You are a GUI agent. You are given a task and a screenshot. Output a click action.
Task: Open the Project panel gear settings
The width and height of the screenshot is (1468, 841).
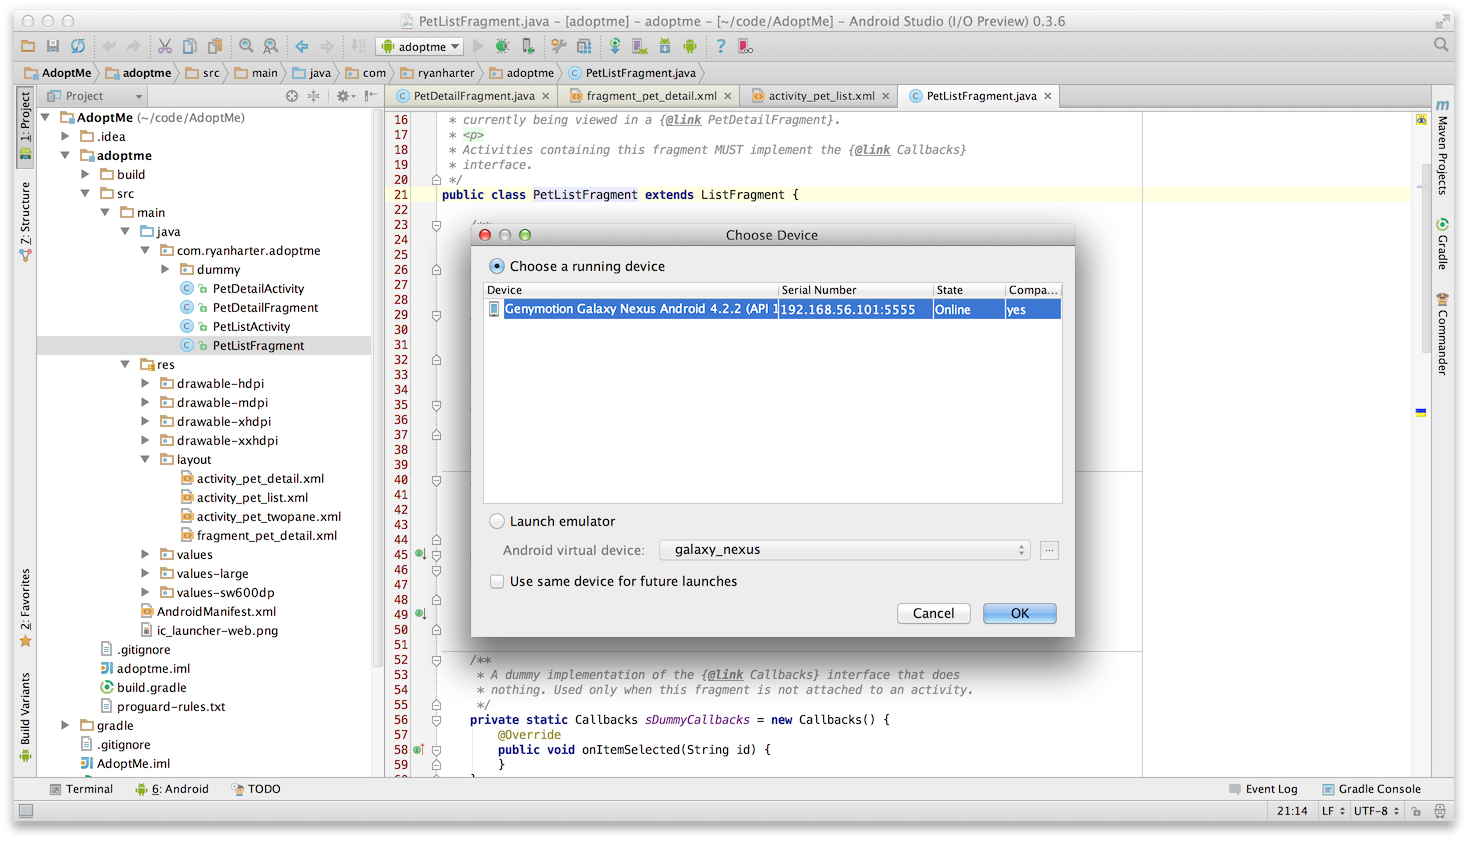pos(344,96)
